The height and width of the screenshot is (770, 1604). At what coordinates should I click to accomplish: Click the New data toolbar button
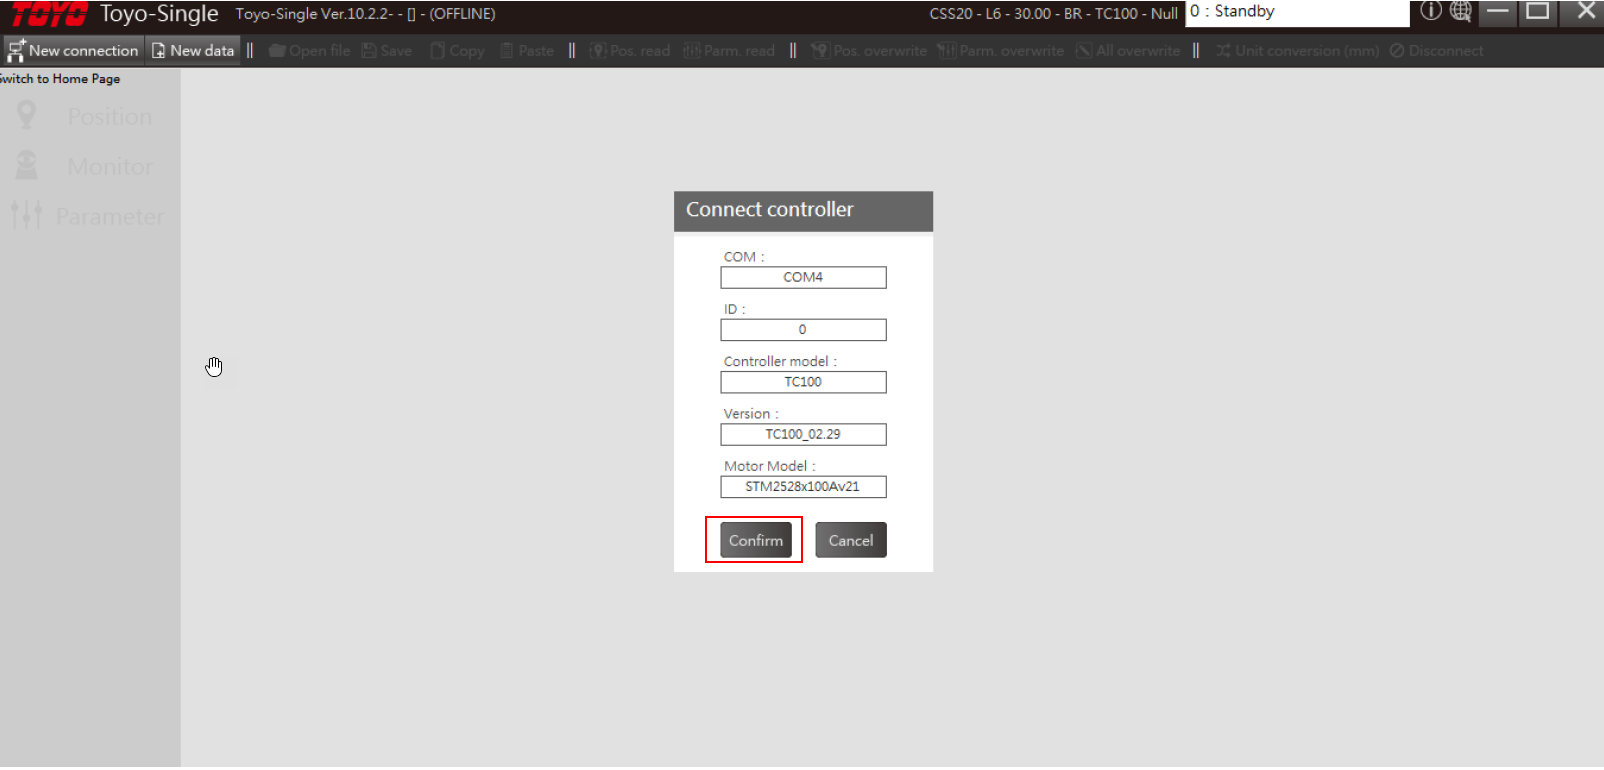193,50
